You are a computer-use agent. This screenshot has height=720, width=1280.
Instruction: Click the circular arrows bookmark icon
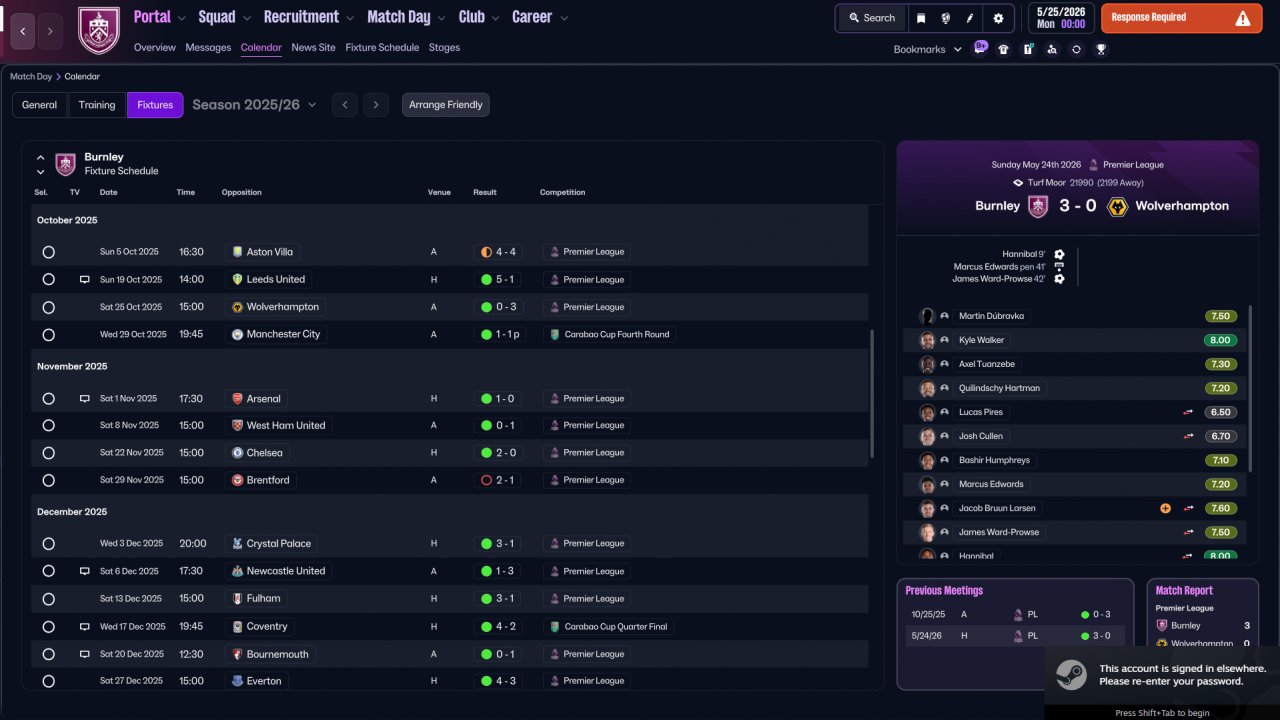pos(1076,49)
